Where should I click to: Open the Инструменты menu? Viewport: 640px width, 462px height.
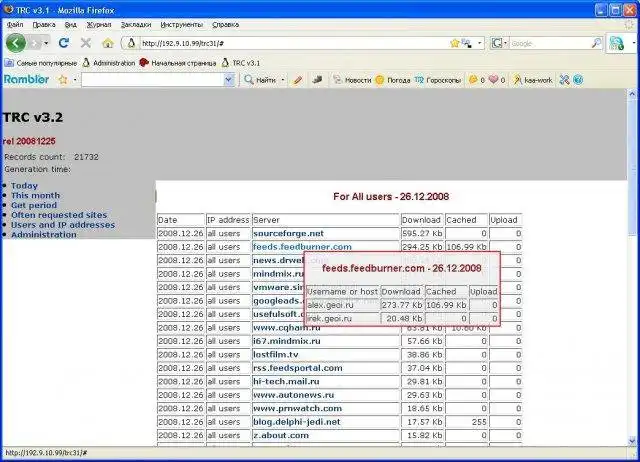(x=182, y=24)
